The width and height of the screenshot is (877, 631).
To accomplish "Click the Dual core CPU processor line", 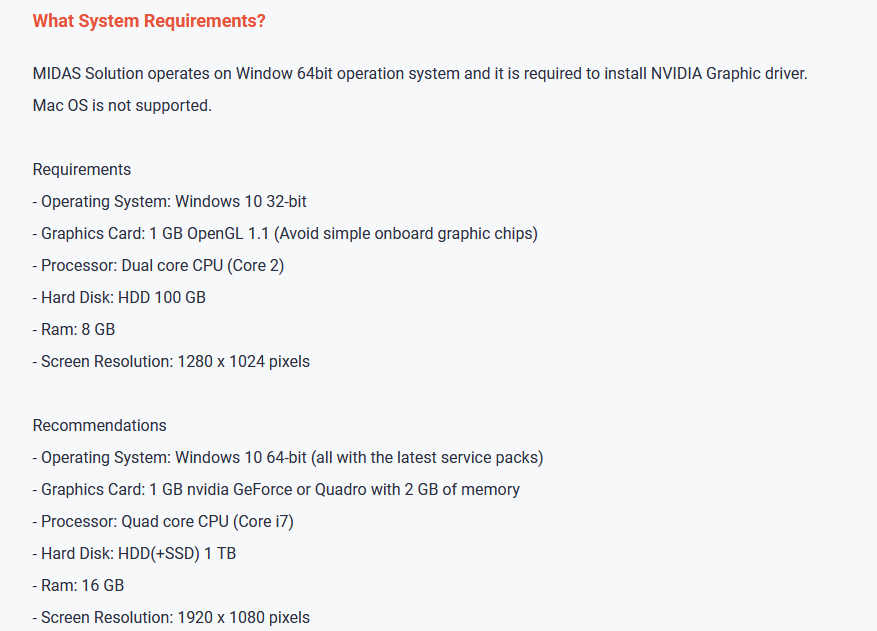I will pyautogui.click(x=165, y=266).
